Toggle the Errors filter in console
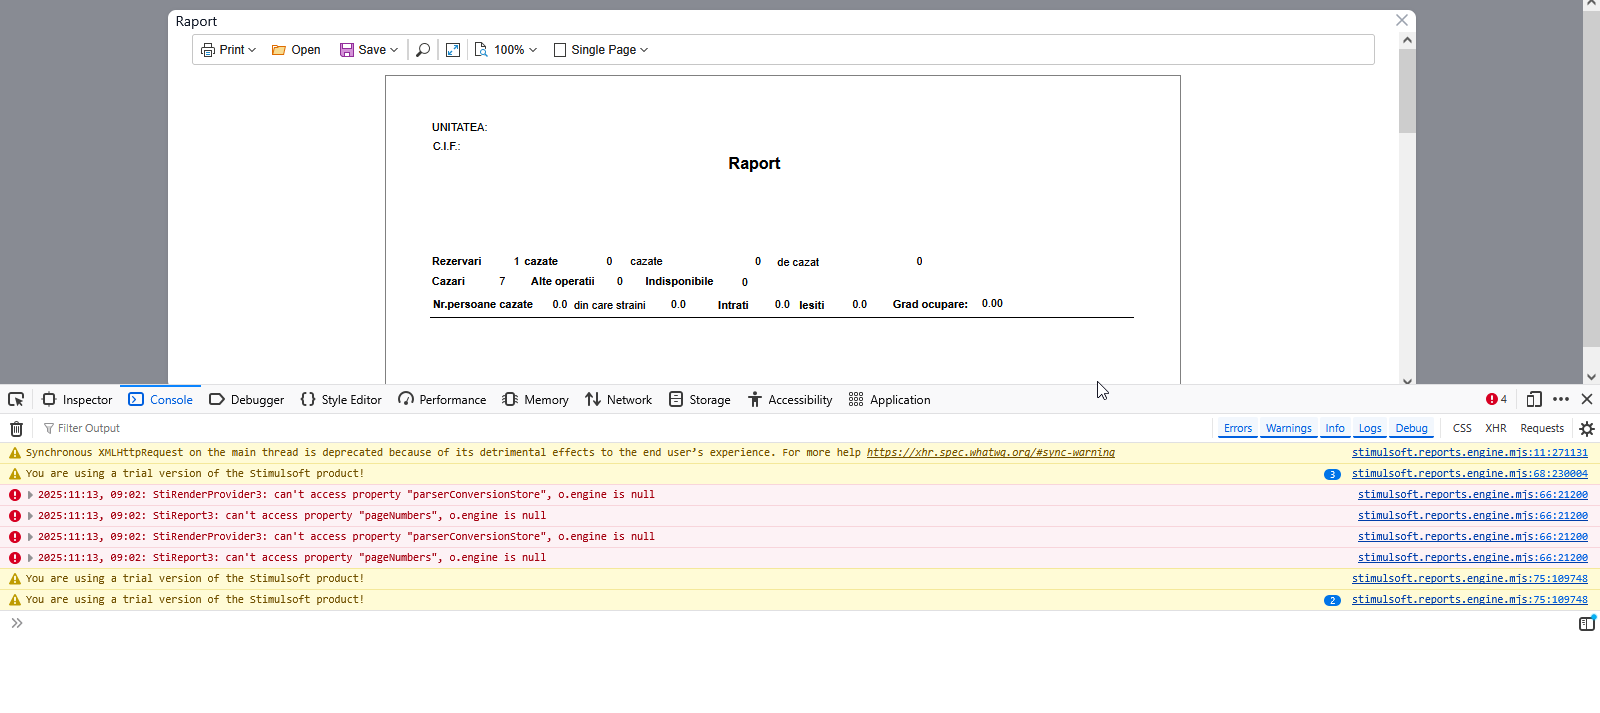The image size is (1600, 713). click(x=1237, y=428)
